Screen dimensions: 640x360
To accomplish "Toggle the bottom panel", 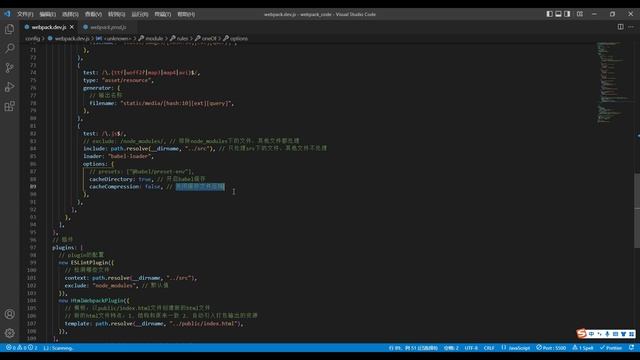I will tap(558, 14).
